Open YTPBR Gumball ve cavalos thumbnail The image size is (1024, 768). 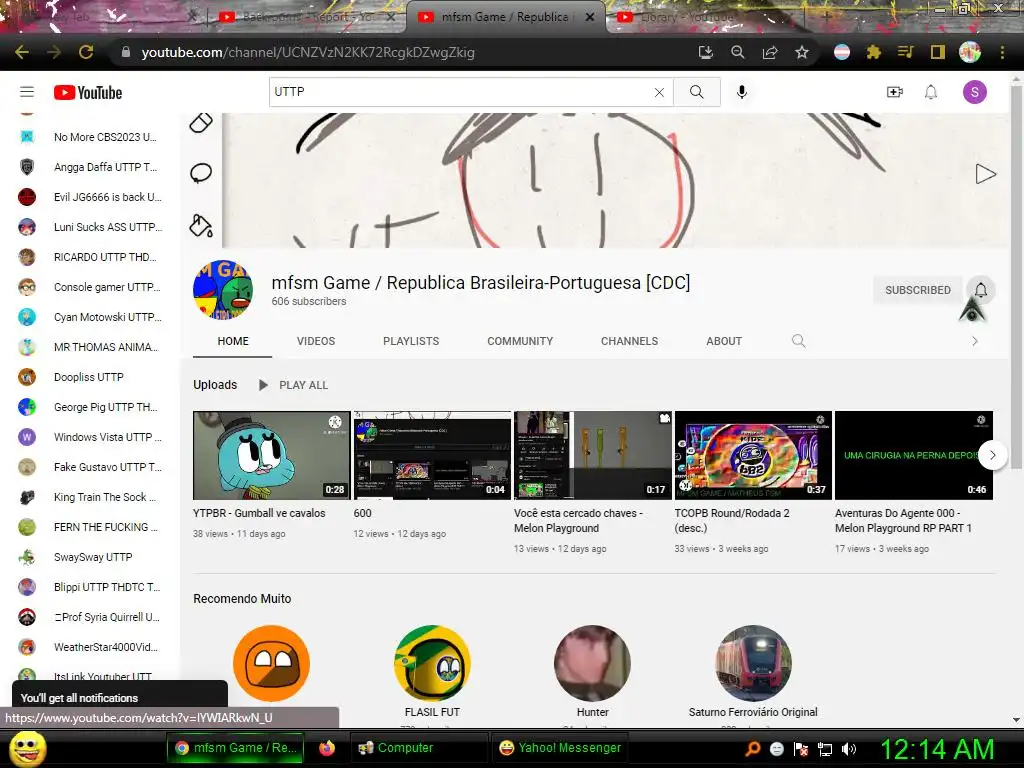272,455
